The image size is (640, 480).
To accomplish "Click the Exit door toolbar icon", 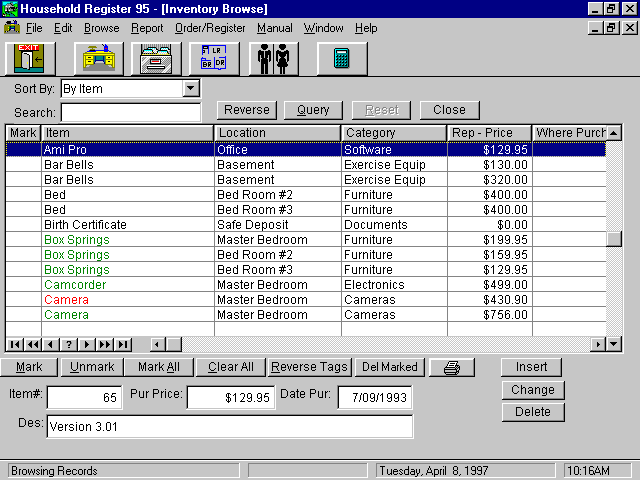I will click(30, 58).
